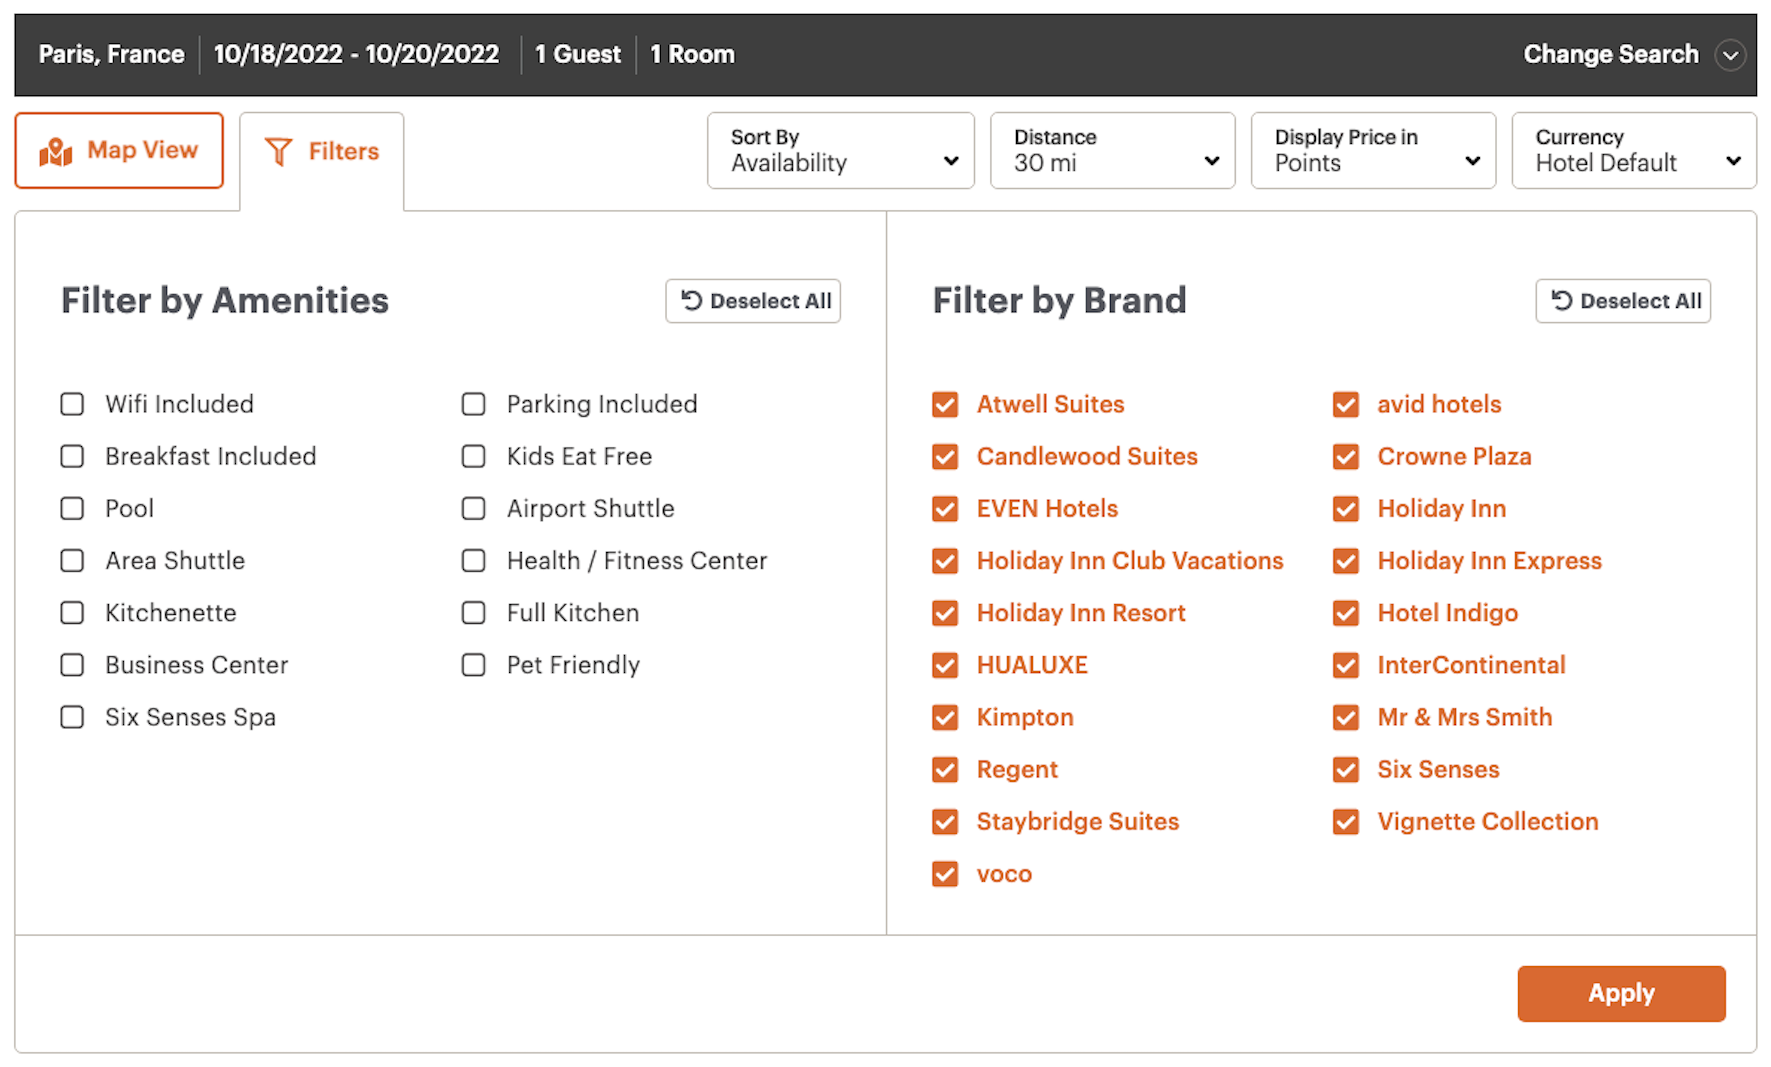Uncheck the Holiday Inn brand checkbox
The height and width of the screenshot is (1067, 1771).
click(x=1346, y=508)
